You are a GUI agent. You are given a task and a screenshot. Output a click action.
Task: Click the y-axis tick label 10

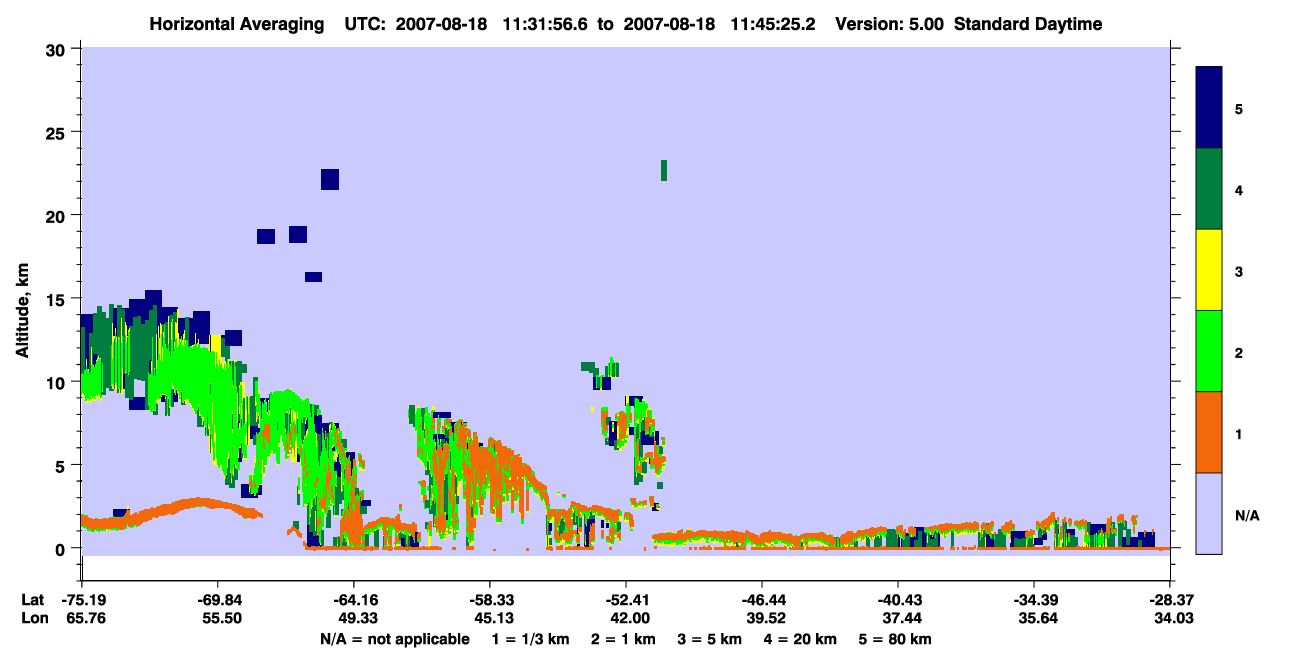(56, 381)
